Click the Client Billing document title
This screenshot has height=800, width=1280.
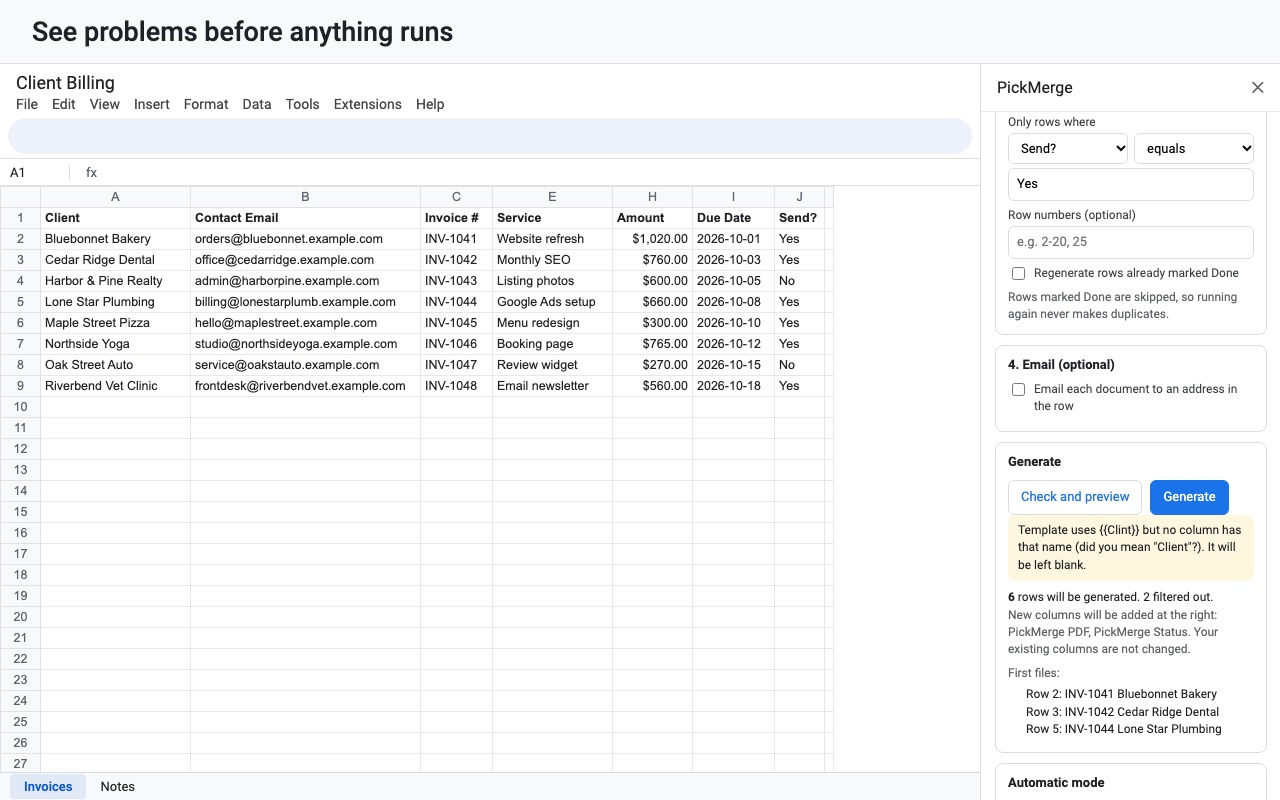click(65, 83)
